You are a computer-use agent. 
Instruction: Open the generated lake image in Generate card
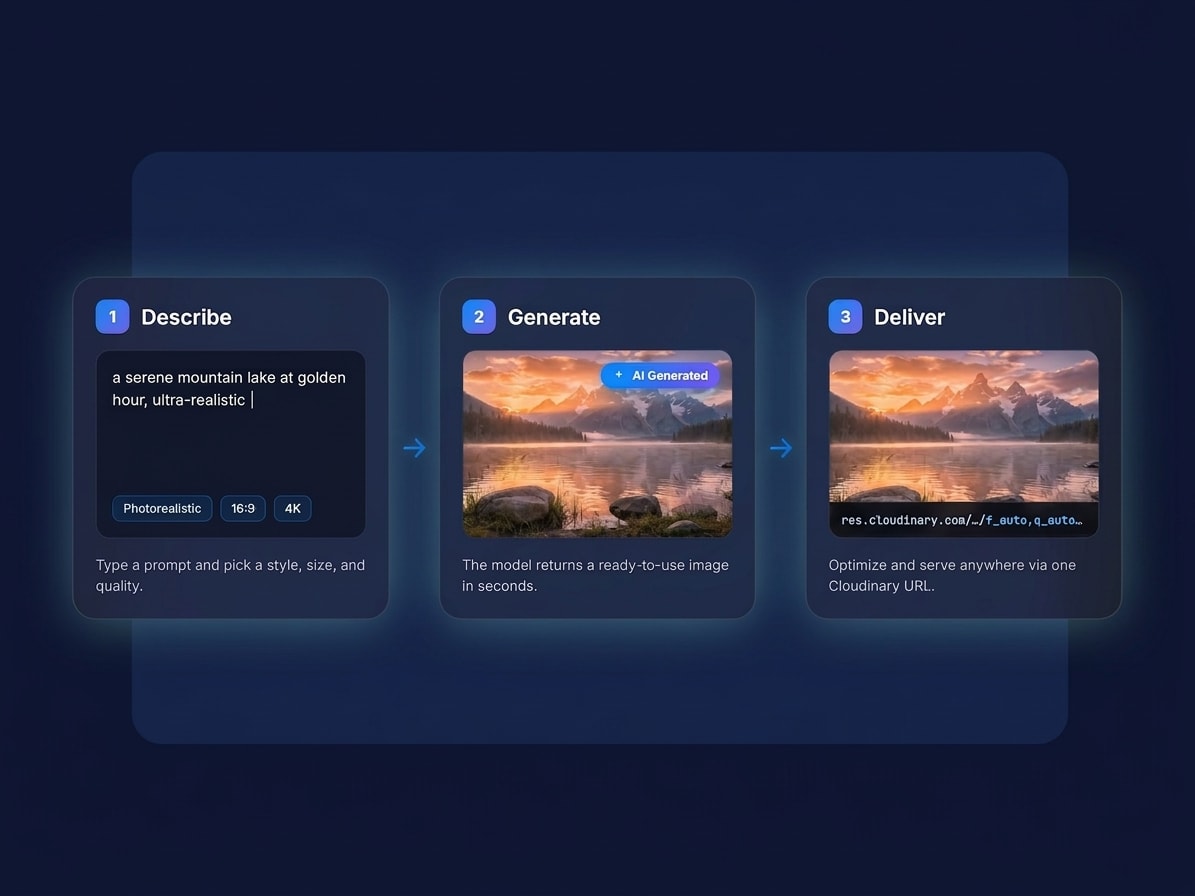(x=598, y=444)
